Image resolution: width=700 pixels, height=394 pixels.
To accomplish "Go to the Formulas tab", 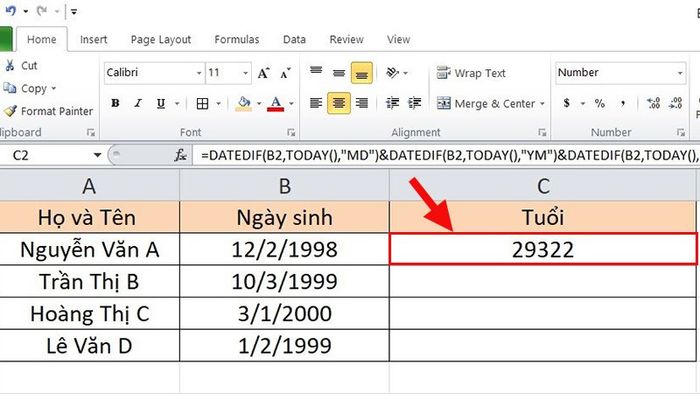I will (237, 39).
